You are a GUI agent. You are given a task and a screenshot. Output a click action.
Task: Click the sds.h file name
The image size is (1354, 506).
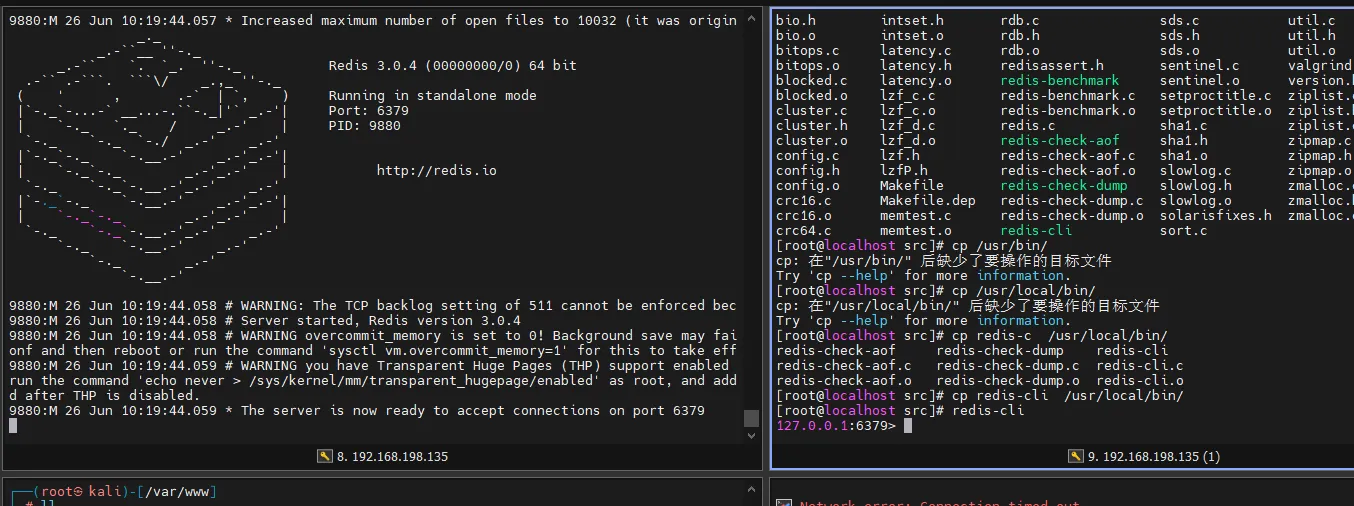coord(1180,36)
